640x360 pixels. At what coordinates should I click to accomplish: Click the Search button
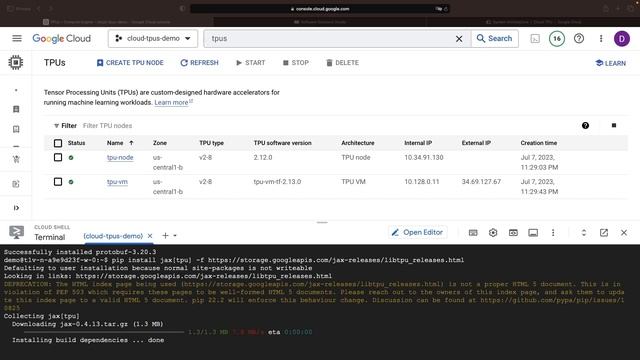495,38
